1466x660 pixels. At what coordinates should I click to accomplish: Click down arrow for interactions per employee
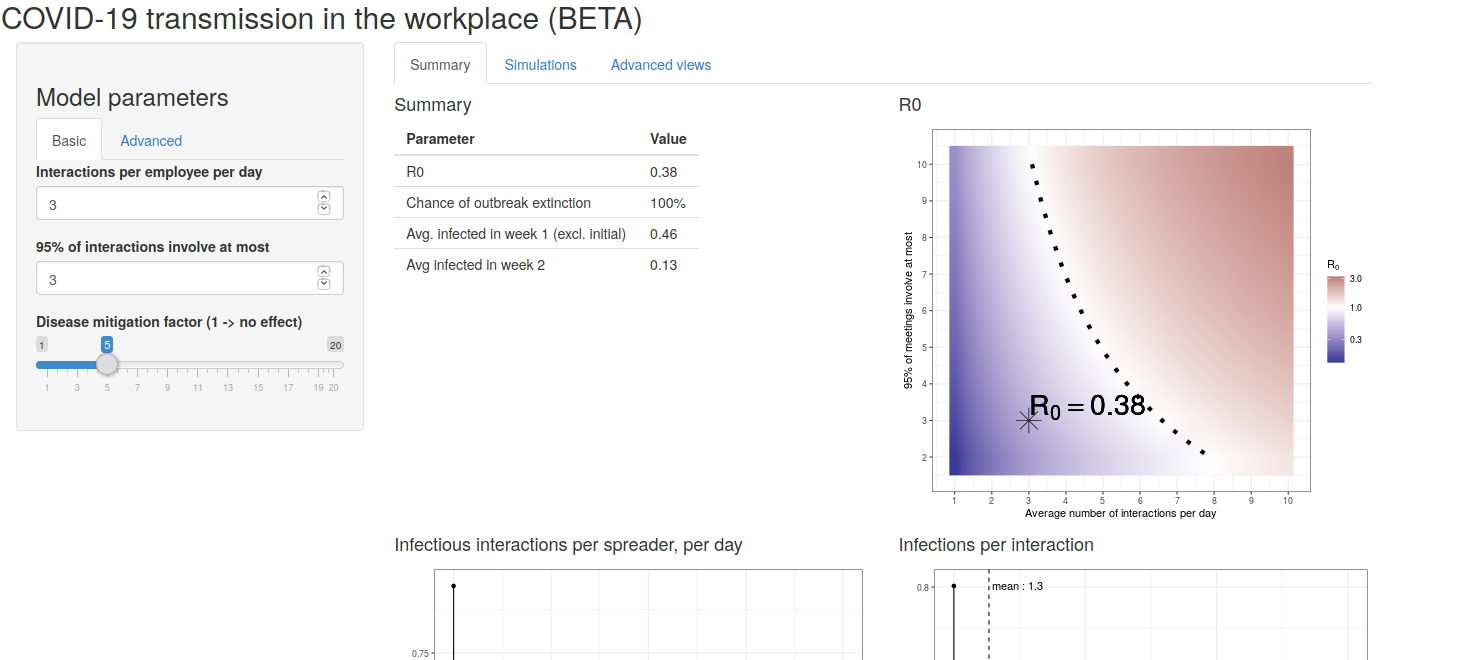point(323,209)
